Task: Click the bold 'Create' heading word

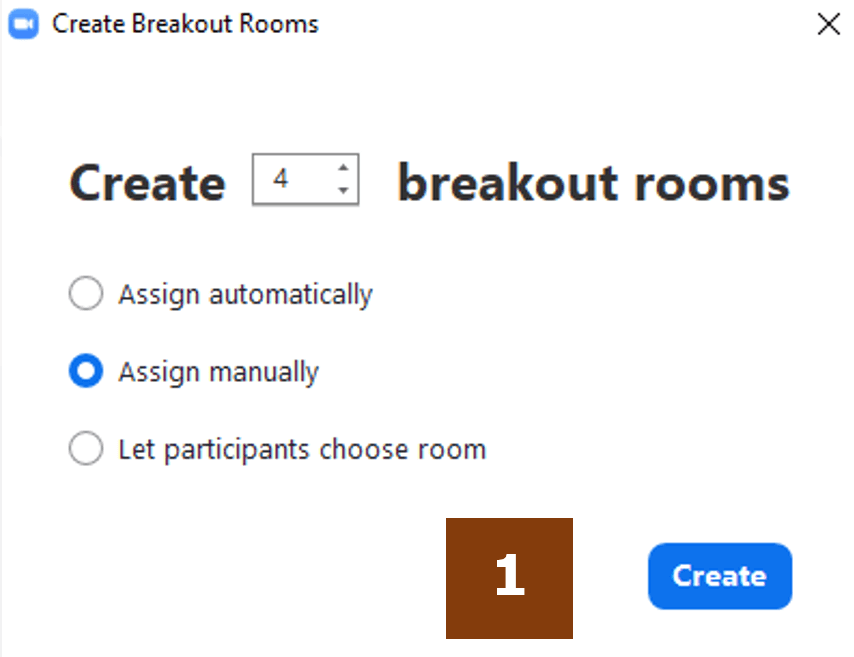Action: click(x=148, y=184)
